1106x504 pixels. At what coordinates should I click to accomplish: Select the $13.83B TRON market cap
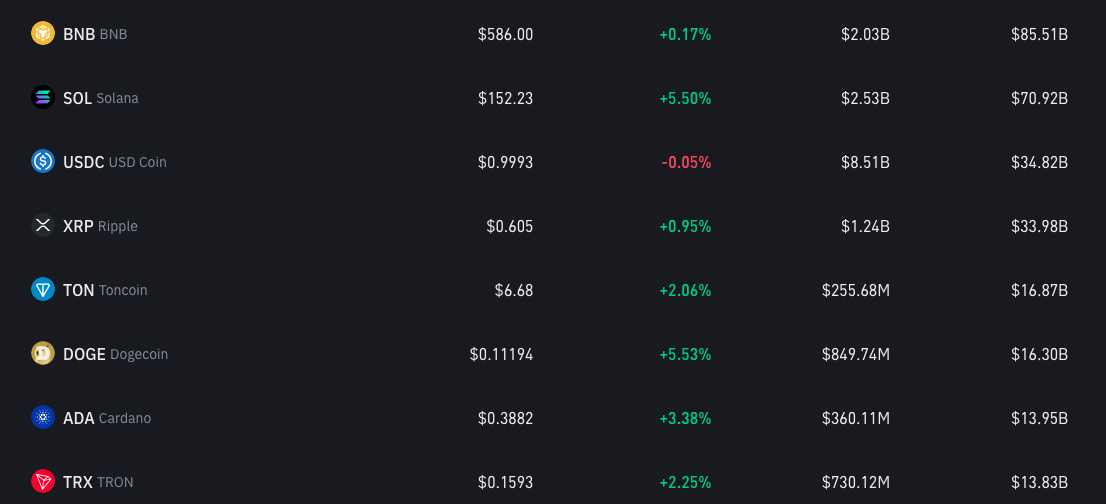pos(1039,482)
